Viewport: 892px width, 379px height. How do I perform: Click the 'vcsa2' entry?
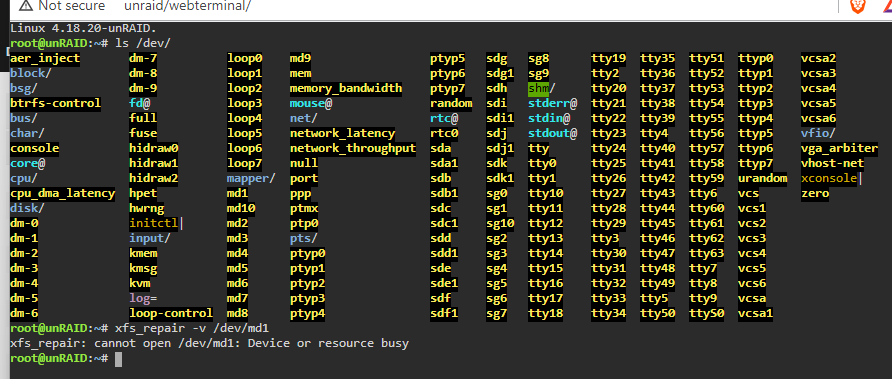(x=819, y=58)
